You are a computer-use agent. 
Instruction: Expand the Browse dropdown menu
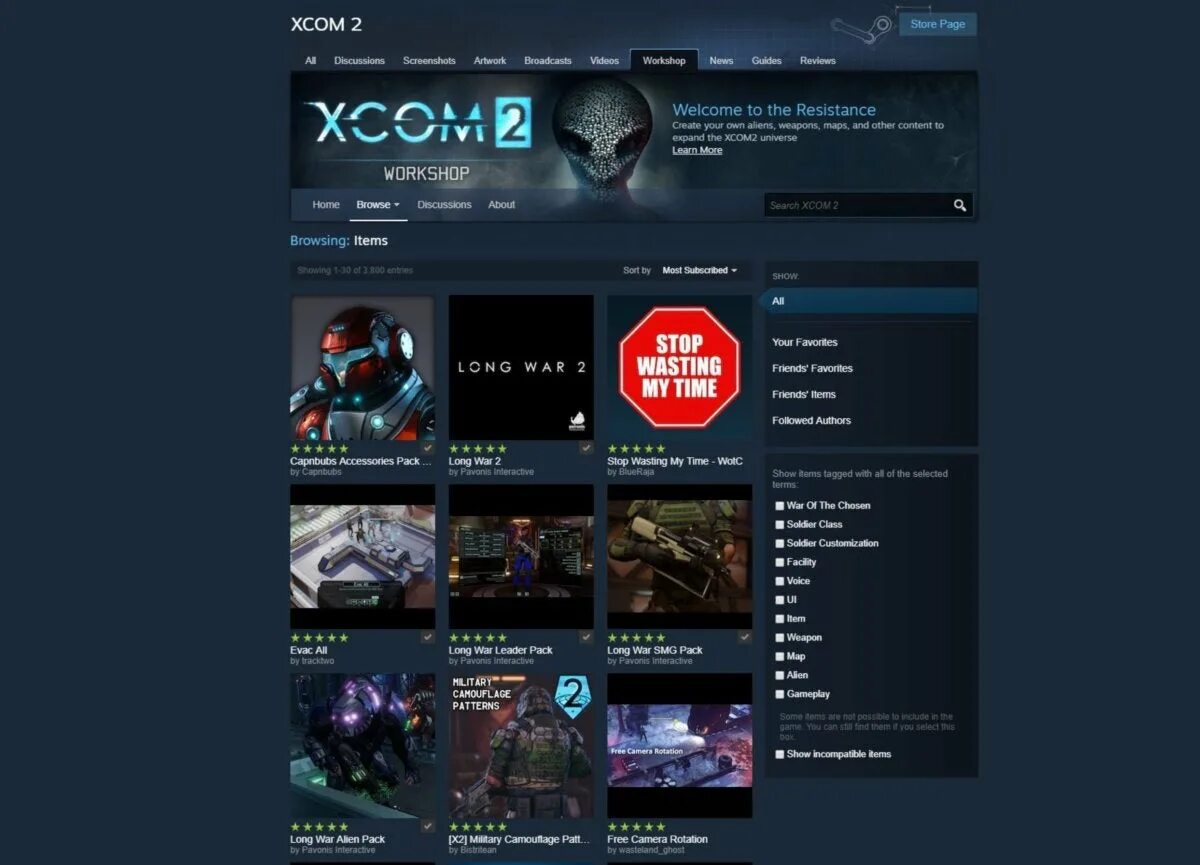pos(378,205)
